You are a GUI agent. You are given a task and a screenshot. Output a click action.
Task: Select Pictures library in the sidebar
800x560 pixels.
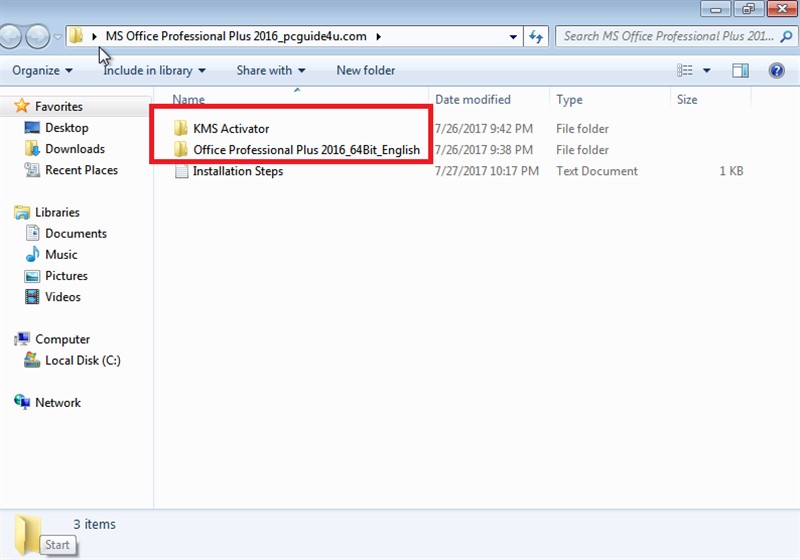click(x=66, y=276)
